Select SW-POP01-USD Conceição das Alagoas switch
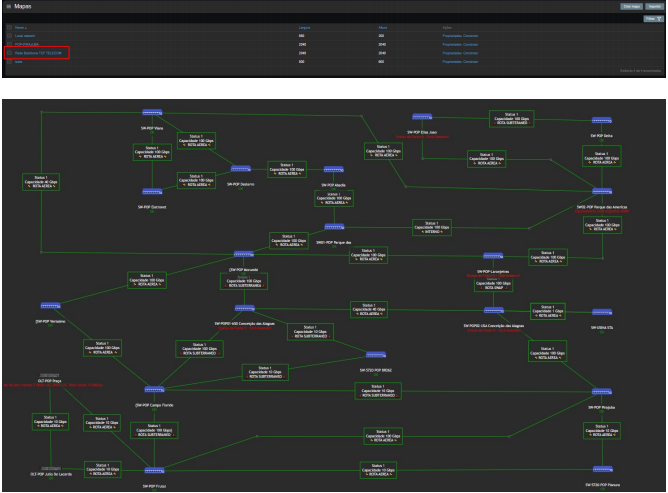Screen dimensions: 668x493 (x=245, y=308)
